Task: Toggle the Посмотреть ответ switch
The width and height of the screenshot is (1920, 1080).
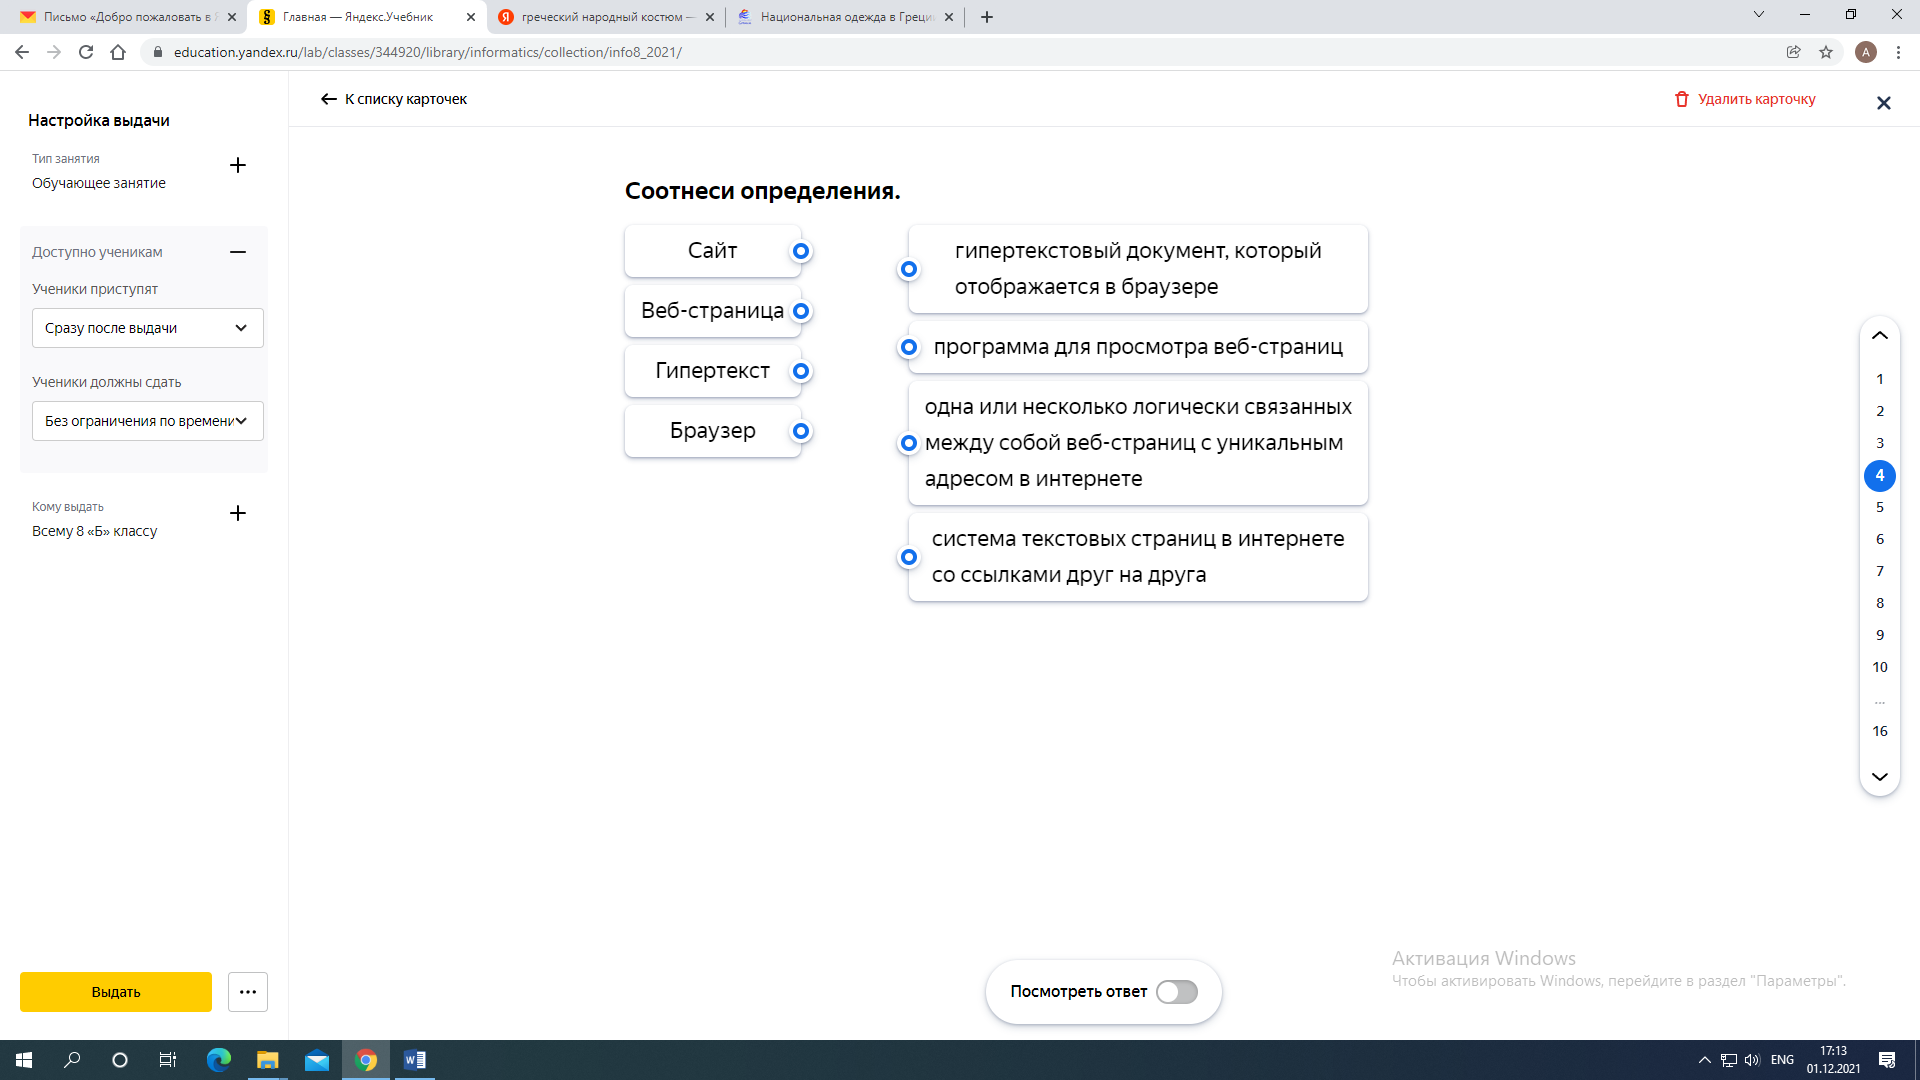Action: coord(1177,992)
